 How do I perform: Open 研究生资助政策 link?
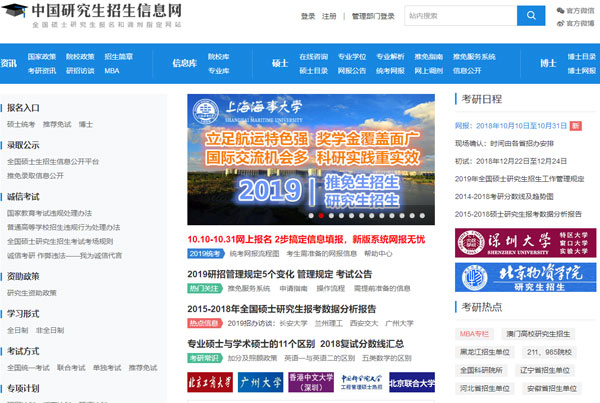(32, 293)
